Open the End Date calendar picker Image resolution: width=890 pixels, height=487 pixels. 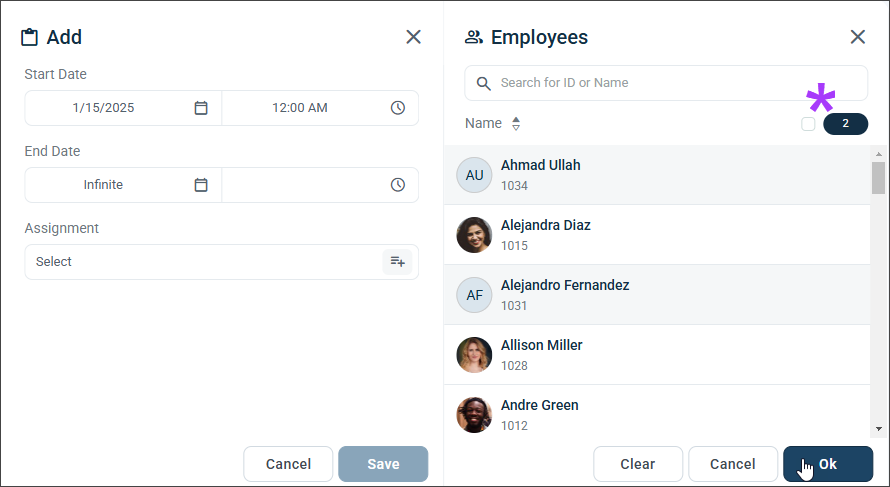click(201, 185)
